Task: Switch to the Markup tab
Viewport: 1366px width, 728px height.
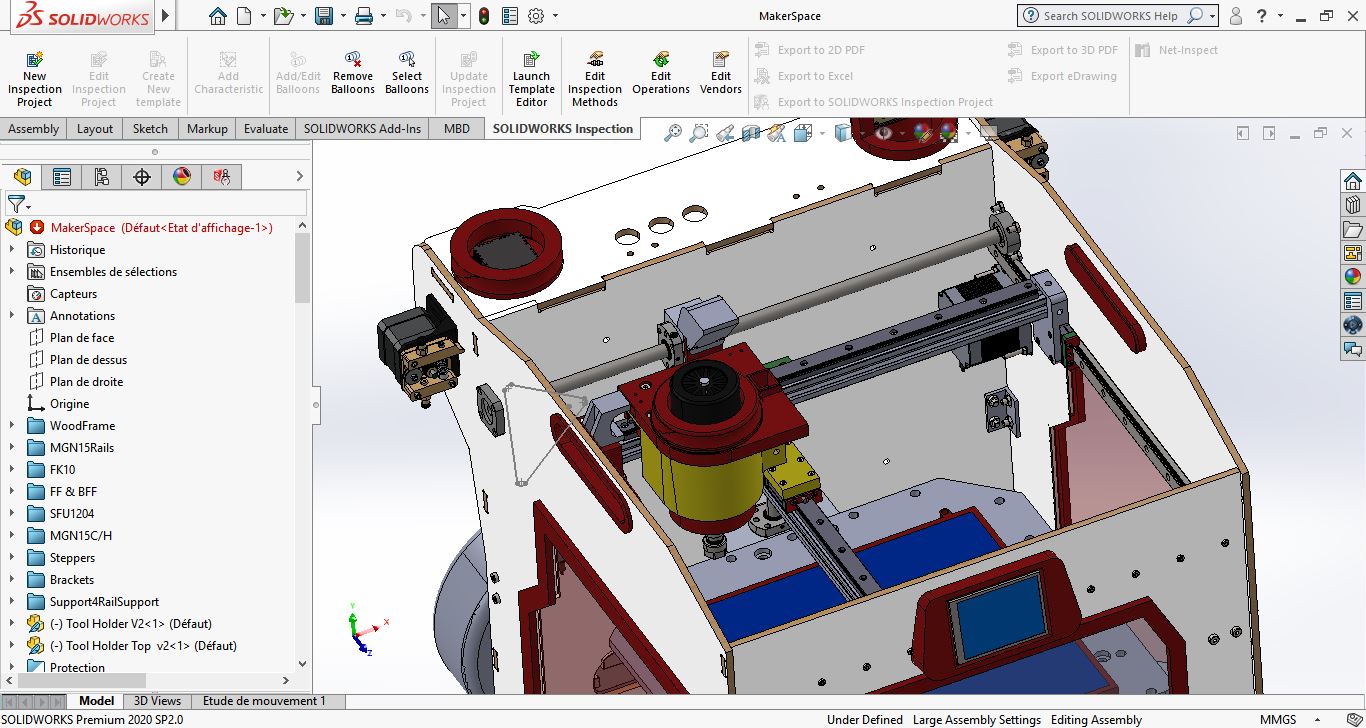Action: [208, 129]
